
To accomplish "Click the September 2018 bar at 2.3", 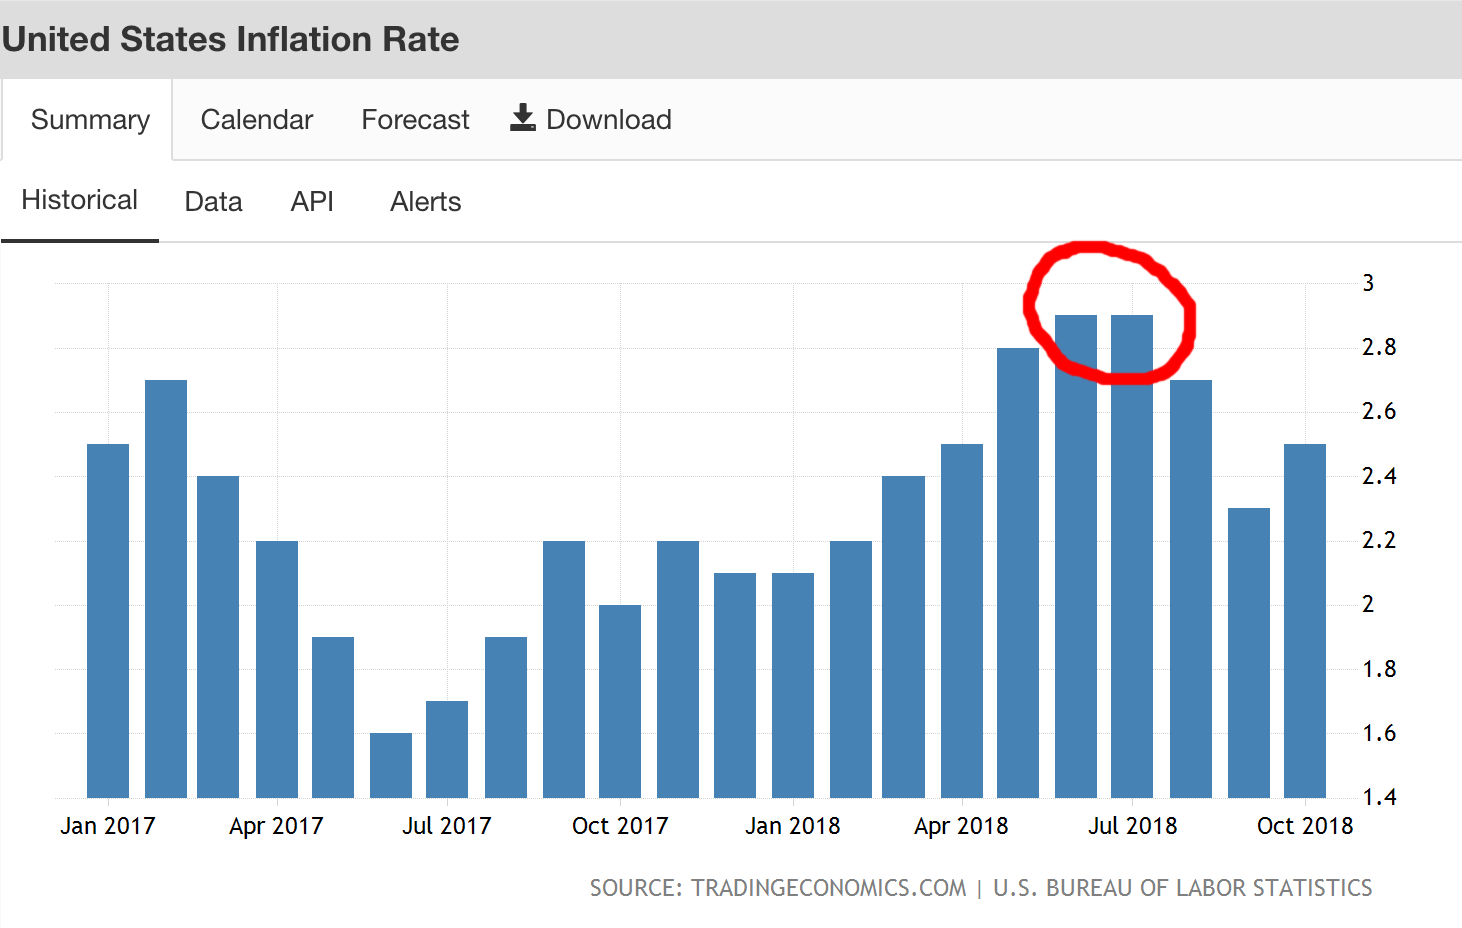I will (x=1249, y=653).
